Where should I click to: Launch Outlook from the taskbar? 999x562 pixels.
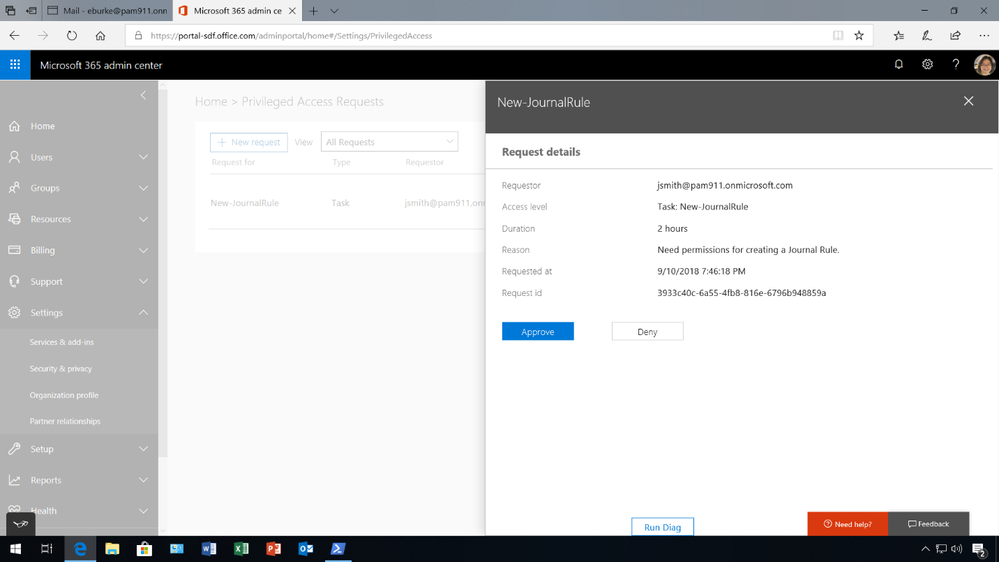(x=306, y=549)
